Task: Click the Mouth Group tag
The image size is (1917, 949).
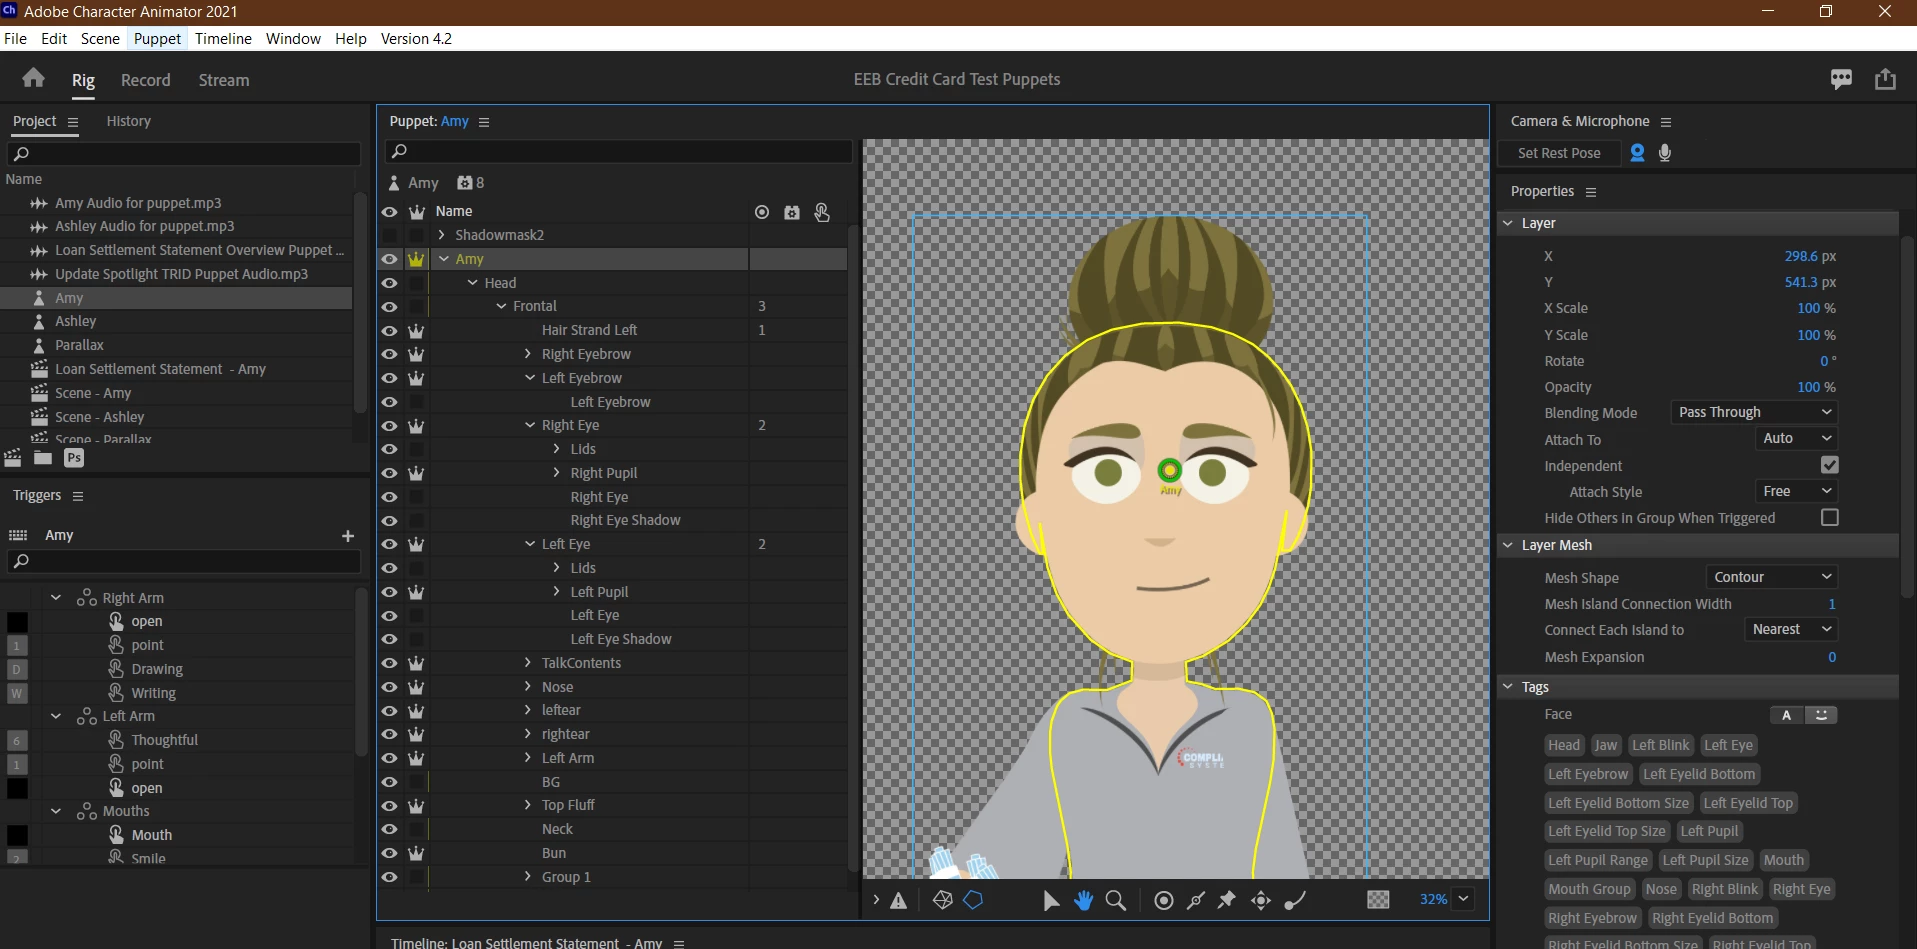Action: click(1589, 889)
